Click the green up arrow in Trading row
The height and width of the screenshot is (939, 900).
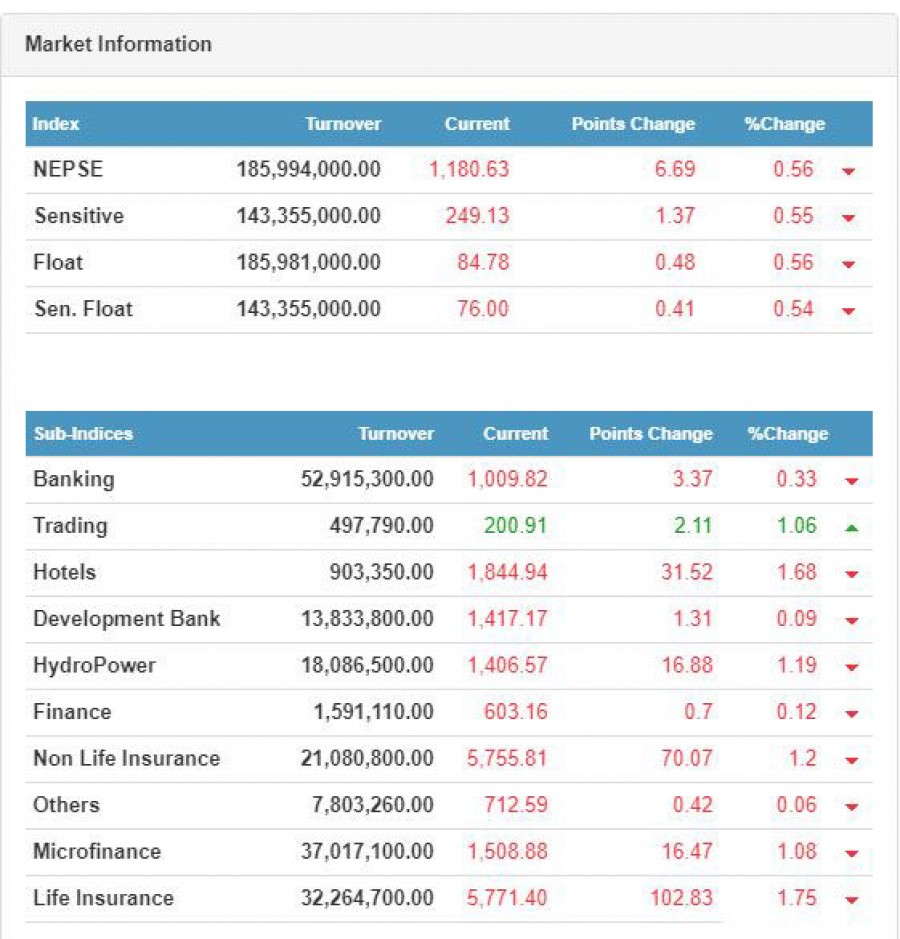pyautogui.click(x=851, y=527)
